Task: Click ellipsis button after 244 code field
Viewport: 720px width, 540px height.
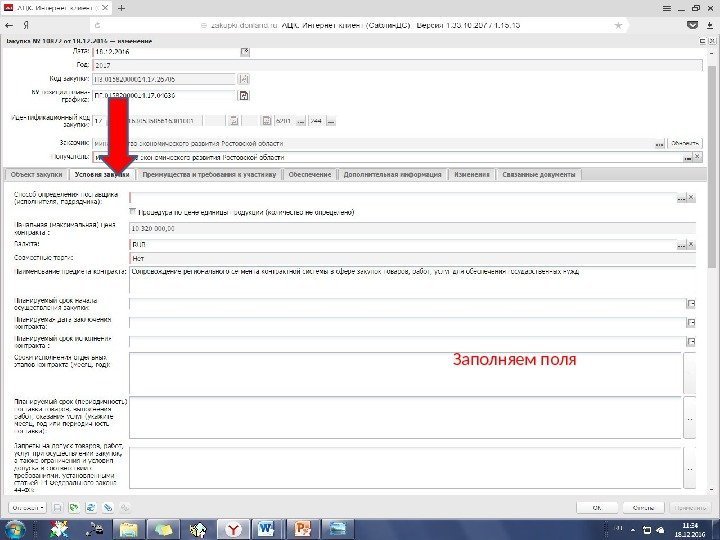Action: pyautogui.click(x=331, y=121)
